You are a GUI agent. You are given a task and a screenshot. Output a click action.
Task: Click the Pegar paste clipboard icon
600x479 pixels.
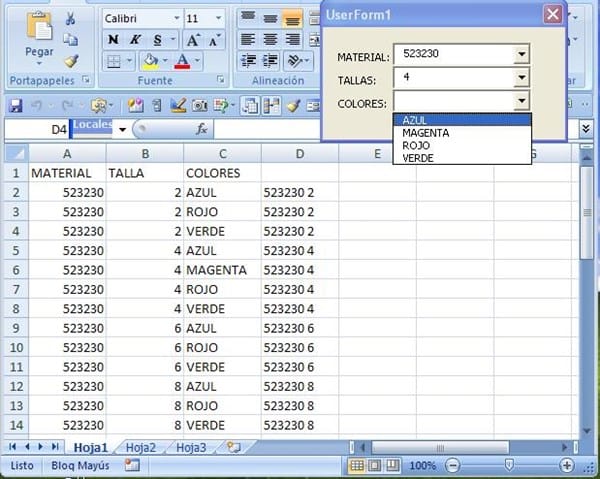click(39, 27)
